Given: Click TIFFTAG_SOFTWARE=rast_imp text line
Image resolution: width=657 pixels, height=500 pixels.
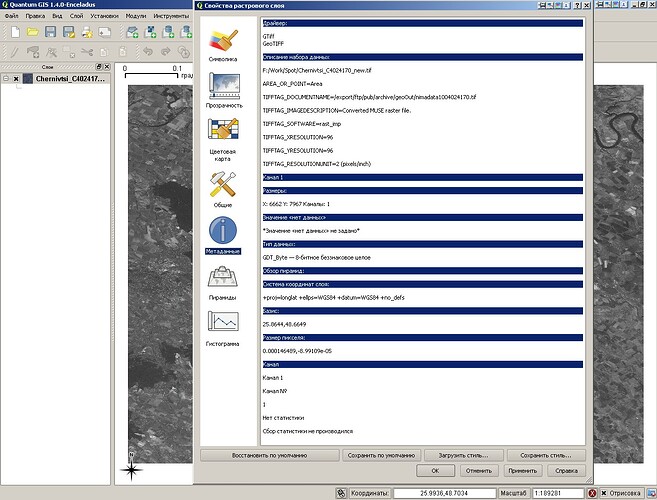Looking at the screenshot, I should (x=302, y=124).
